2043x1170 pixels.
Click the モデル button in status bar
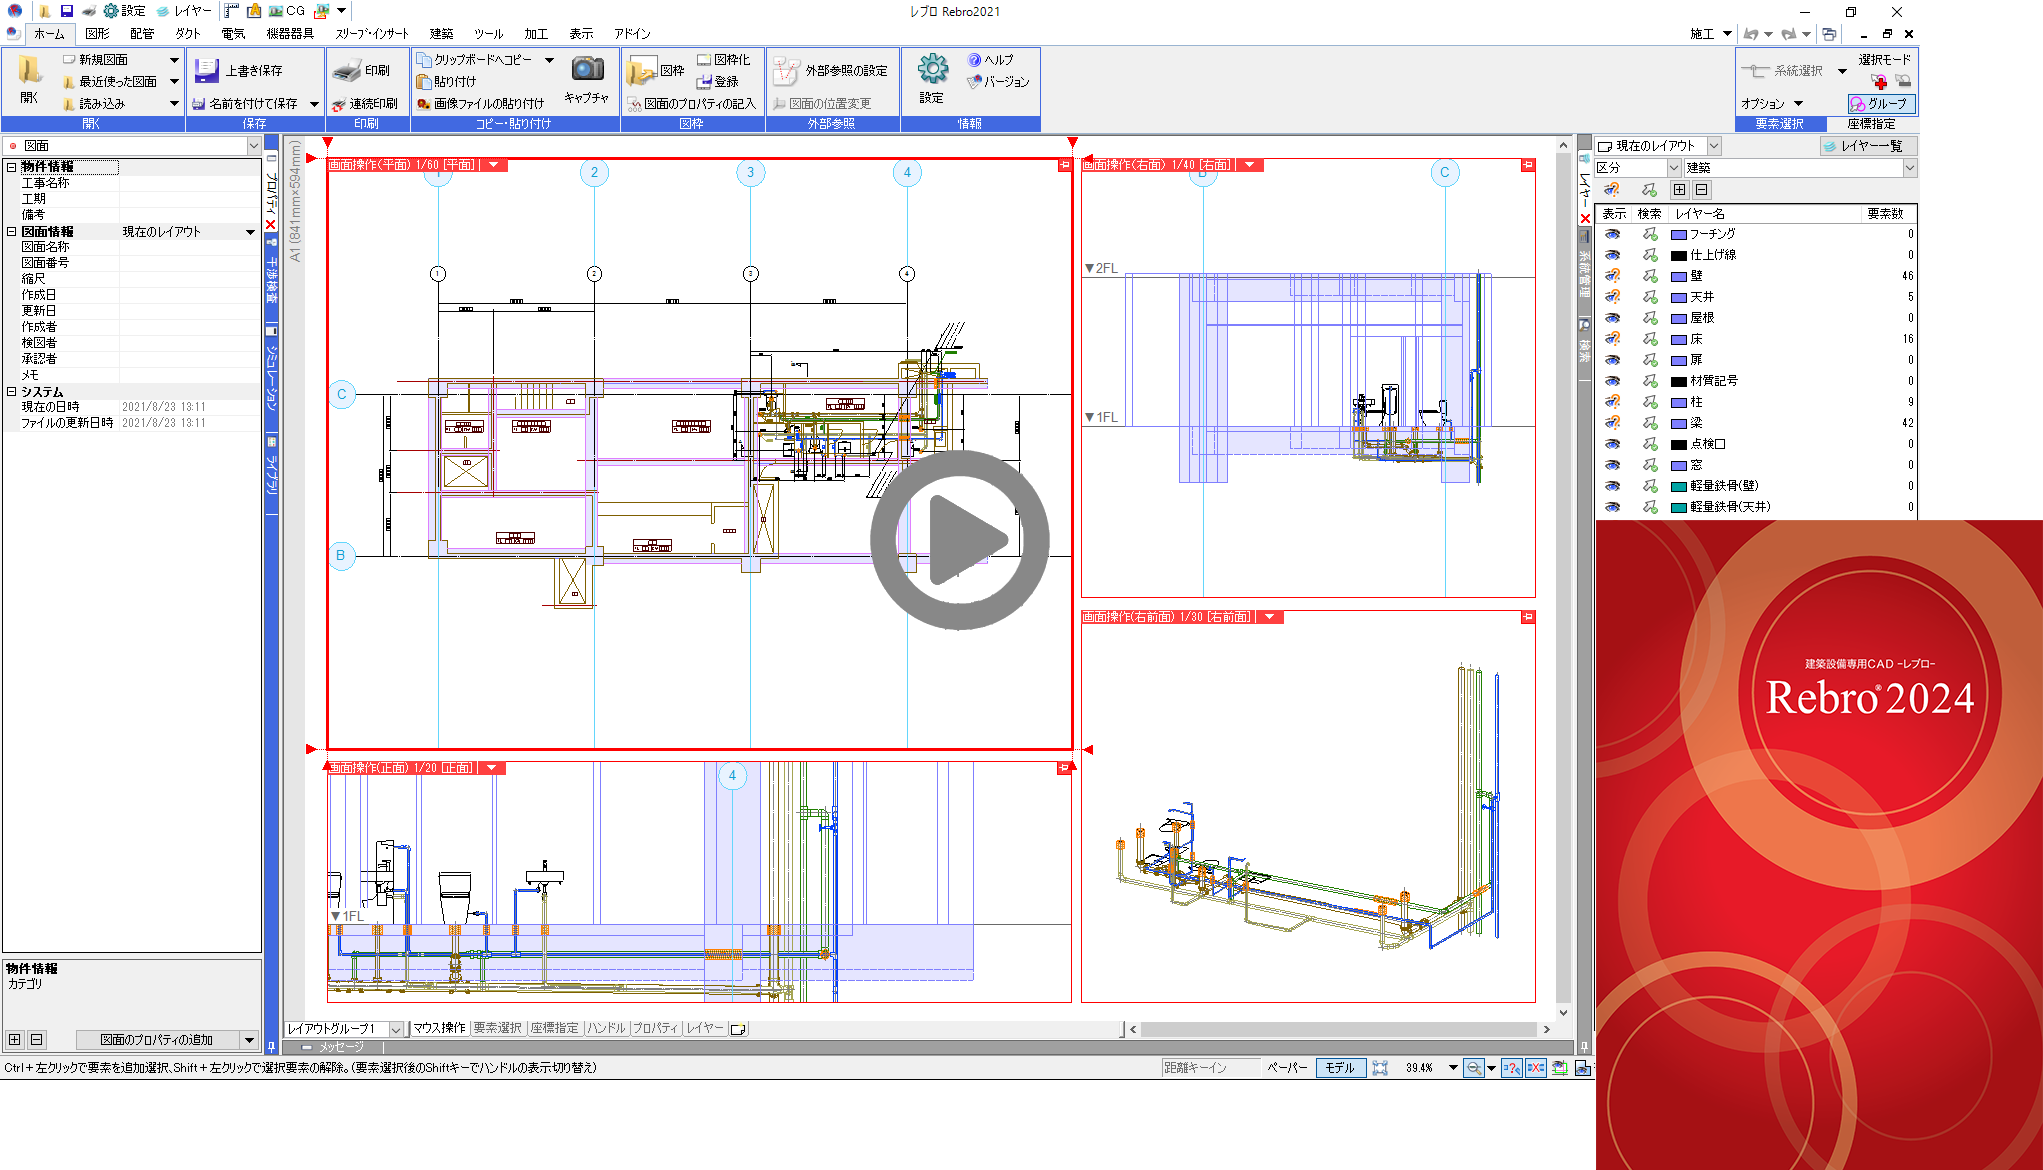click(1340, 1068)
